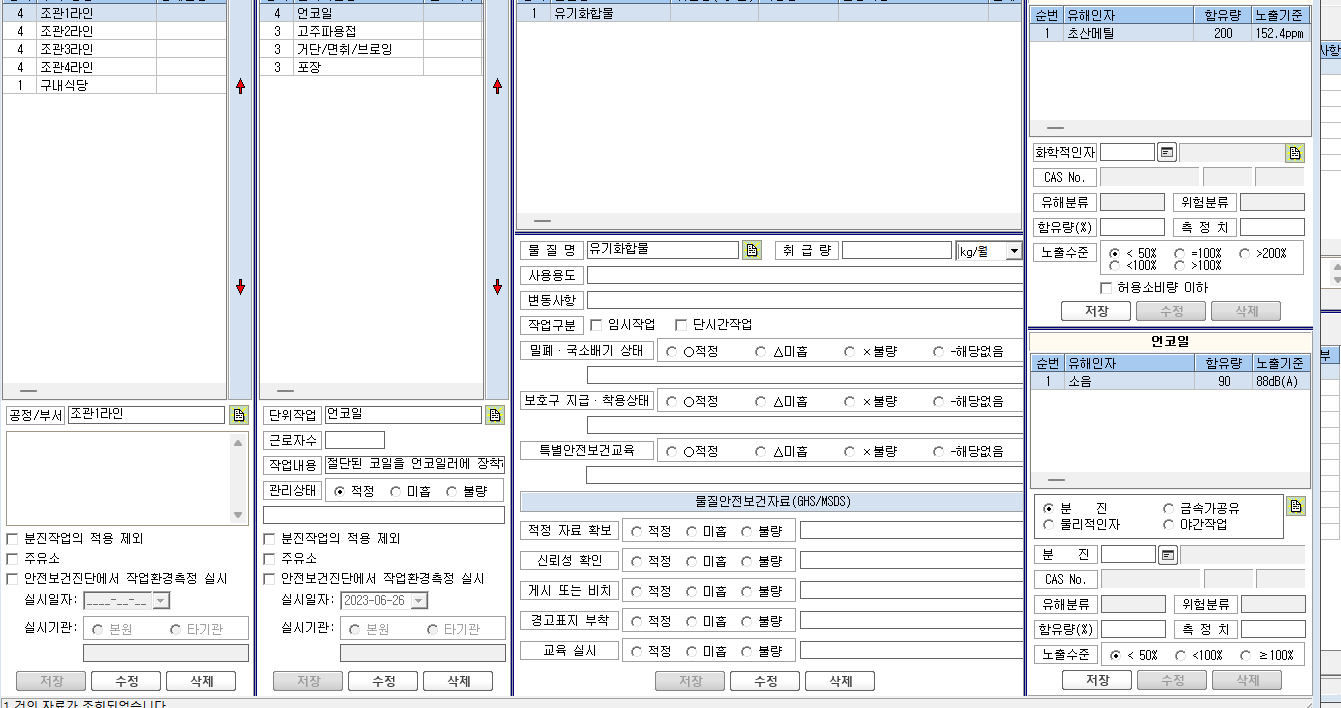Image resolution: width=1341 pixels, height=708 pixels.
Task: Open the 2023-06-26 실시일자 date dropdown
Action: coord(418,601)
